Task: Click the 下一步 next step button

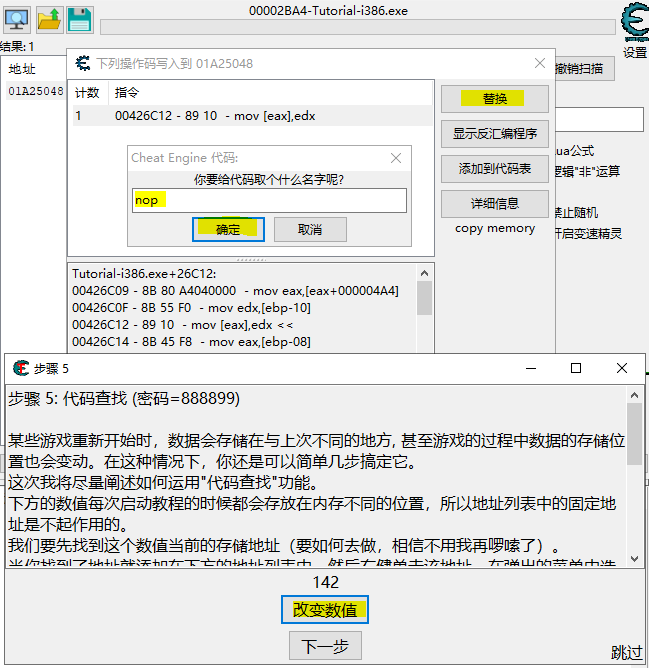Action: 325,646
